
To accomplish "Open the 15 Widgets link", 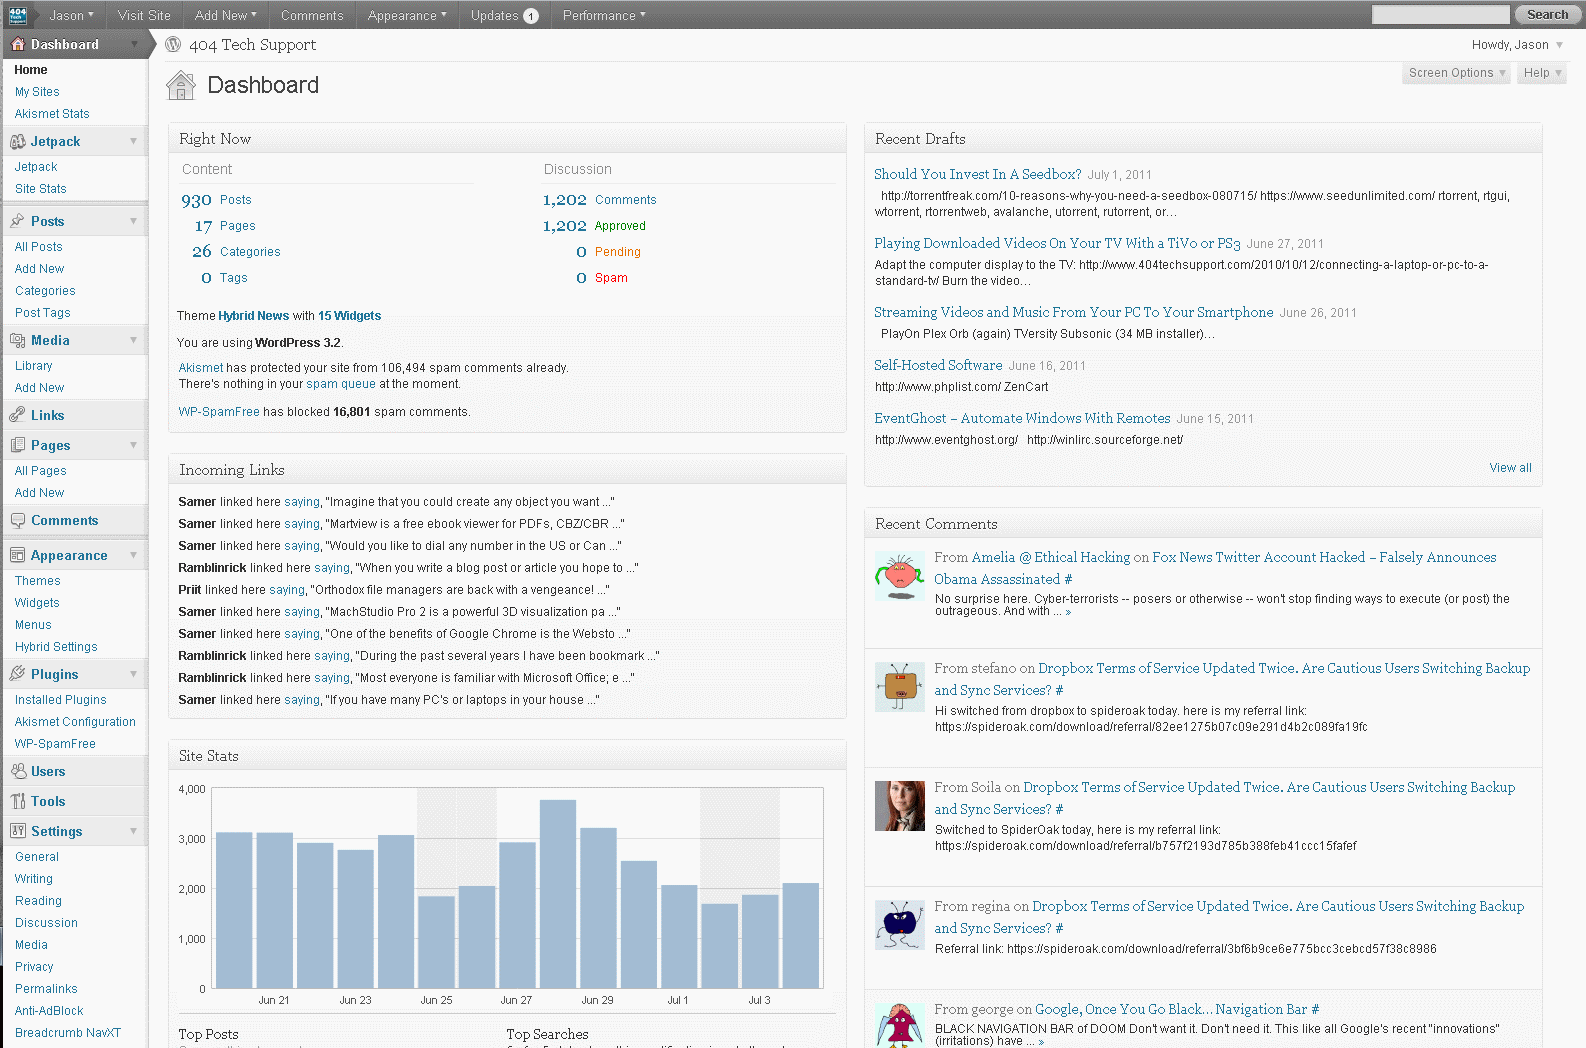I will [x=350, y=316].
